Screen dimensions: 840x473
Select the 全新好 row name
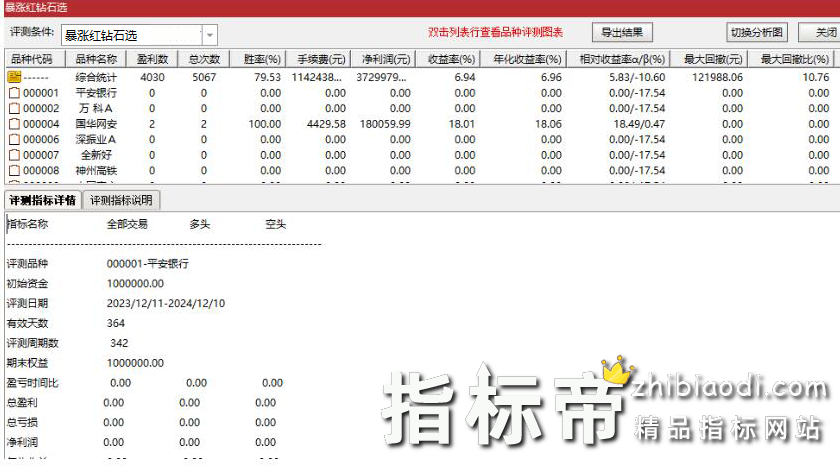tap(96, 155)
